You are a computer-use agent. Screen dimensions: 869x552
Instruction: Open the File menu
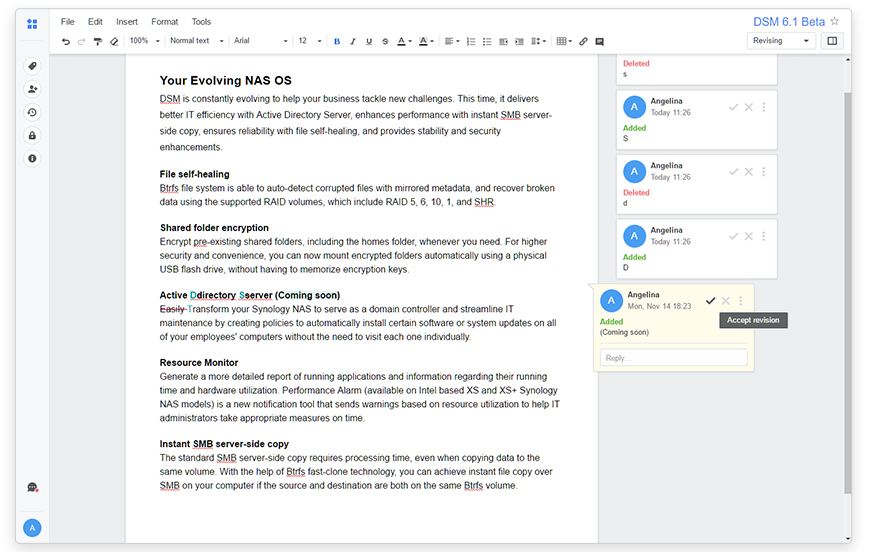[68, 22]
